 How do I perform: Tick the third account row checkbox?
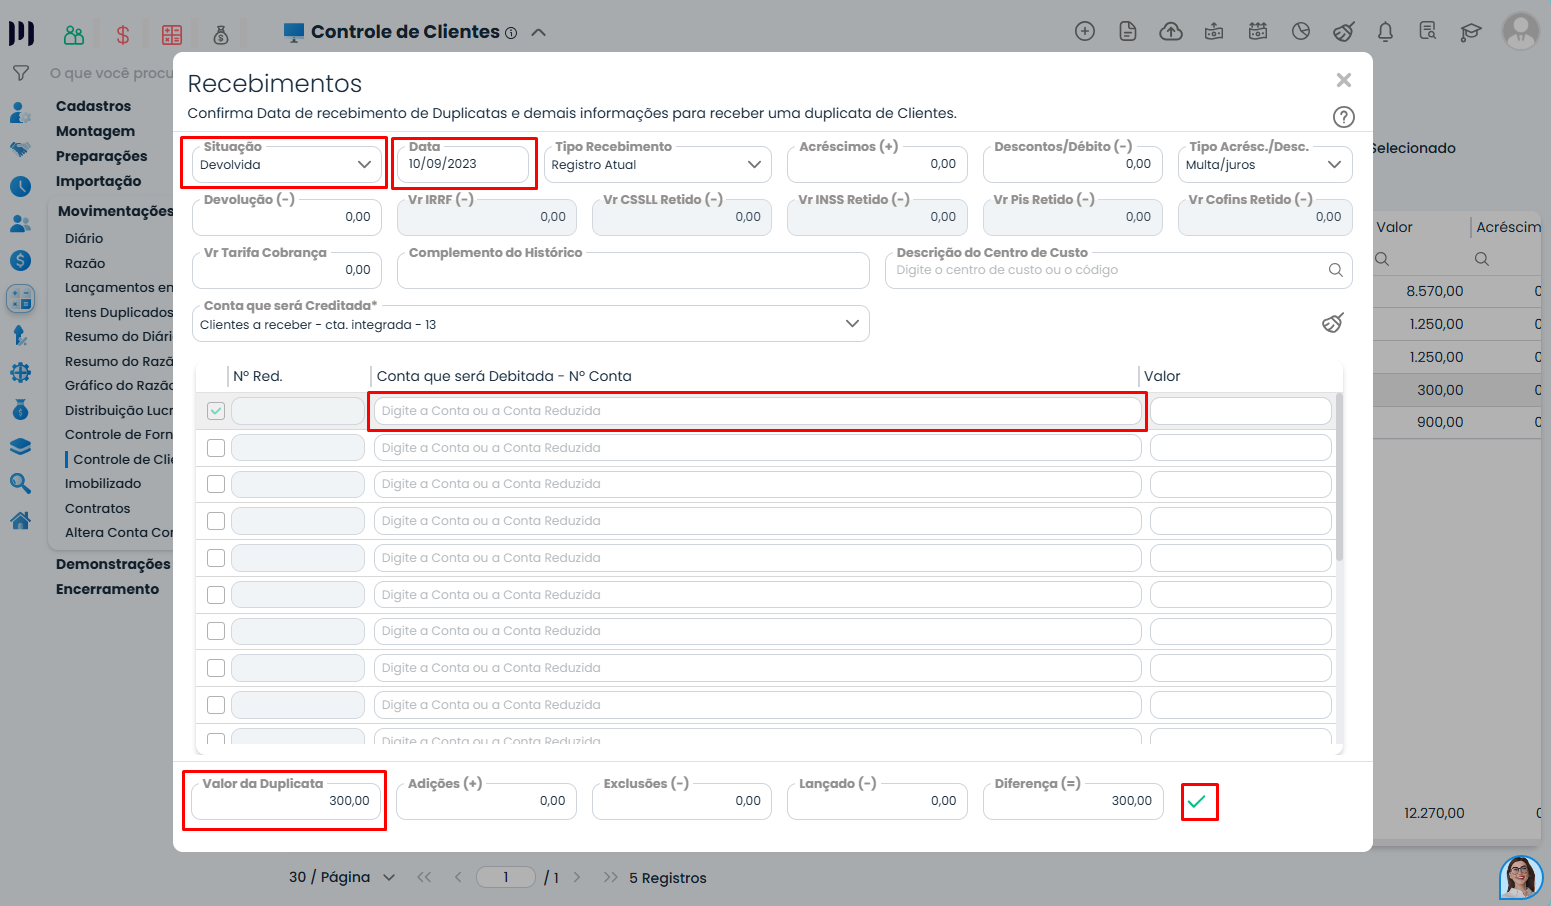(x=216, y=484)
